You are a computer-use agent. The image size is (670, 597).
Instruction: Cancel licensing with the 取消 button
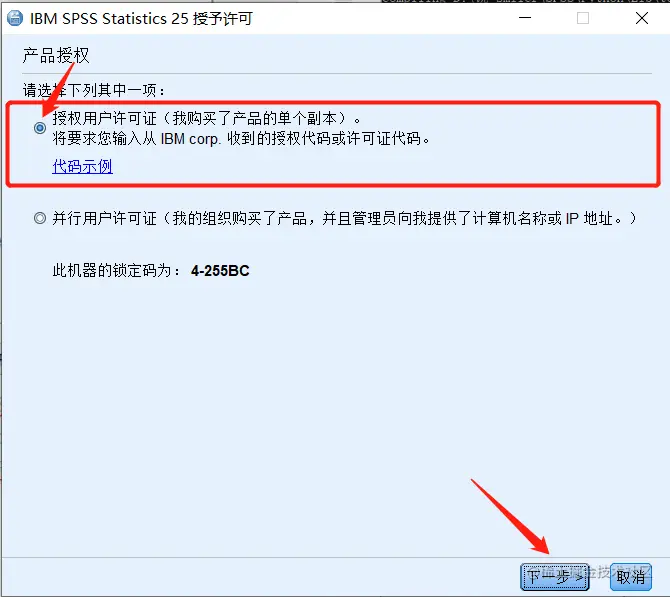tap(631, 577)
